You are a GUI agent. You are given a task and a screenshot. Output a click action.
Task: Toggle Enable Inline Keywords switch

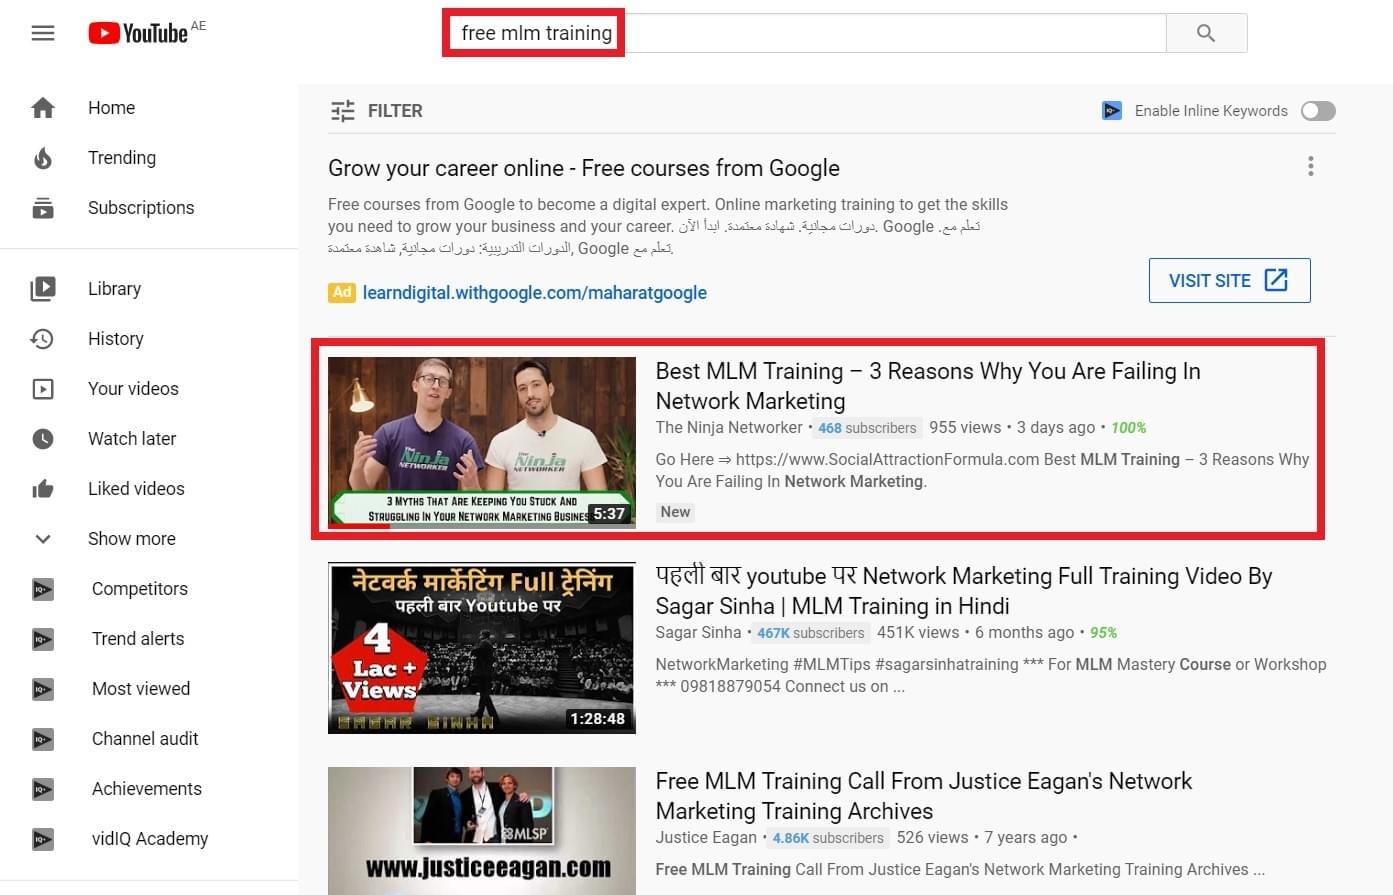[1318, 111]
